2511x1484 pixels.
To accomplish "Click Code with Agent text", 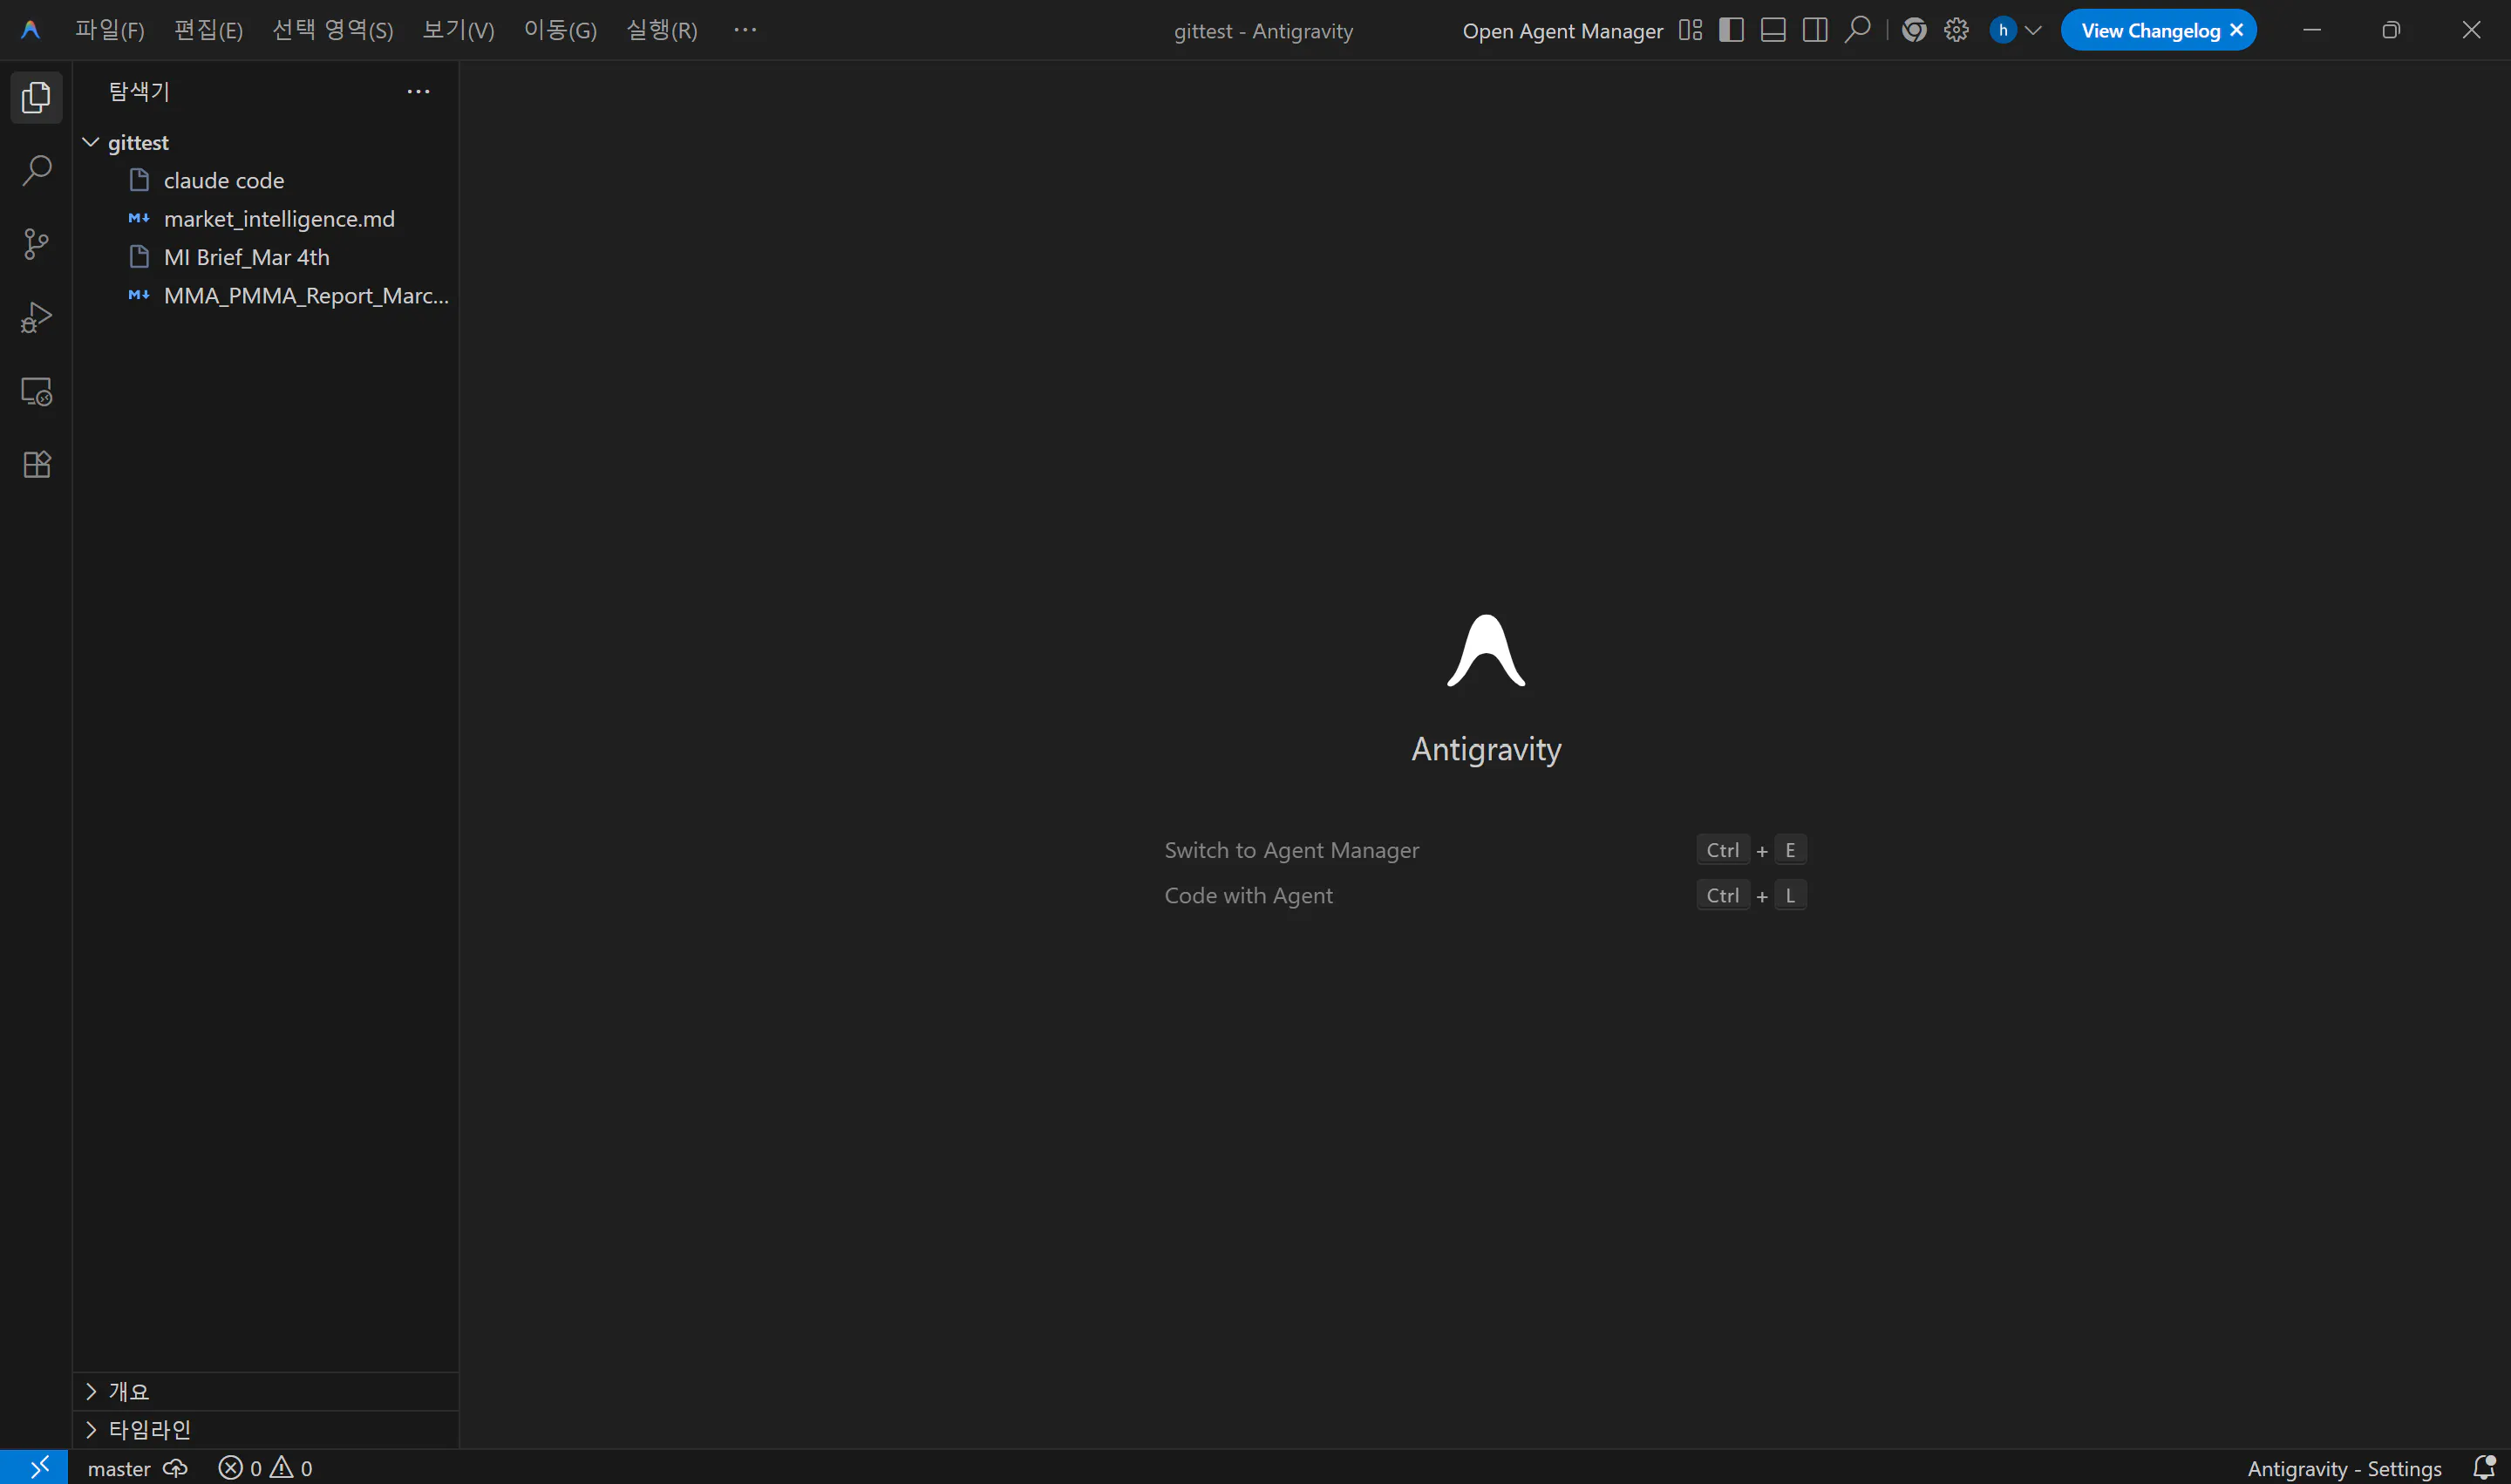I will tap(1248, 895).
